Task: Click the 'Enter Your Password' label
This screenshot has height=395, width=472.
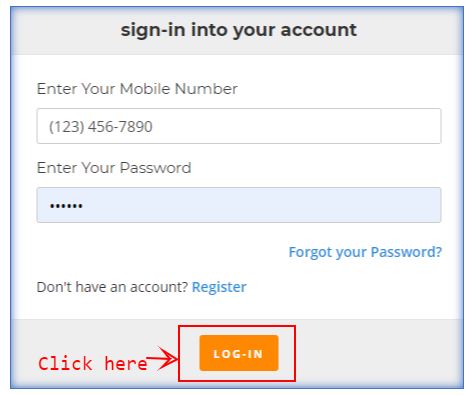Action: [x=114, y=168]
